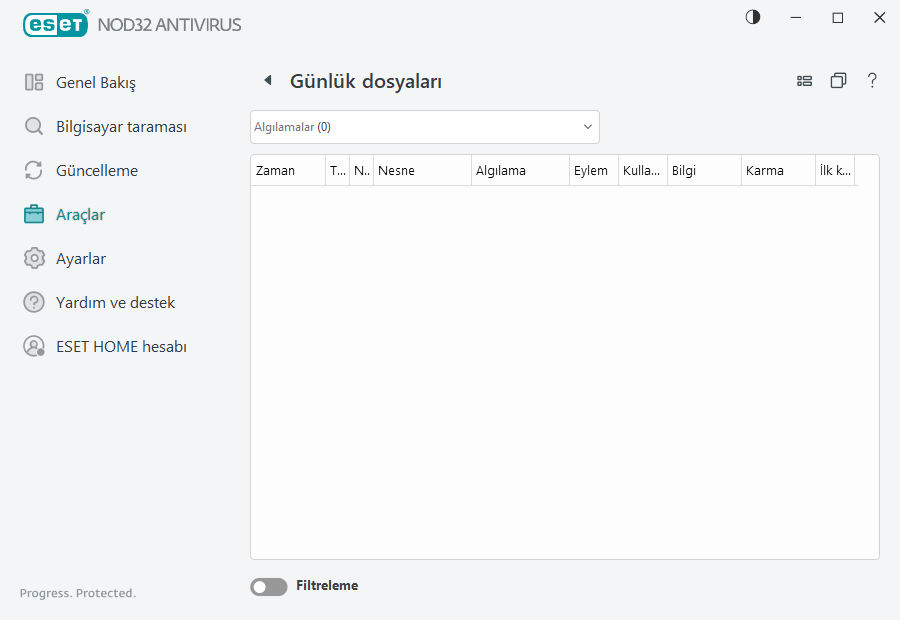
Task: Open the copy logs icon
Action: 839,81
